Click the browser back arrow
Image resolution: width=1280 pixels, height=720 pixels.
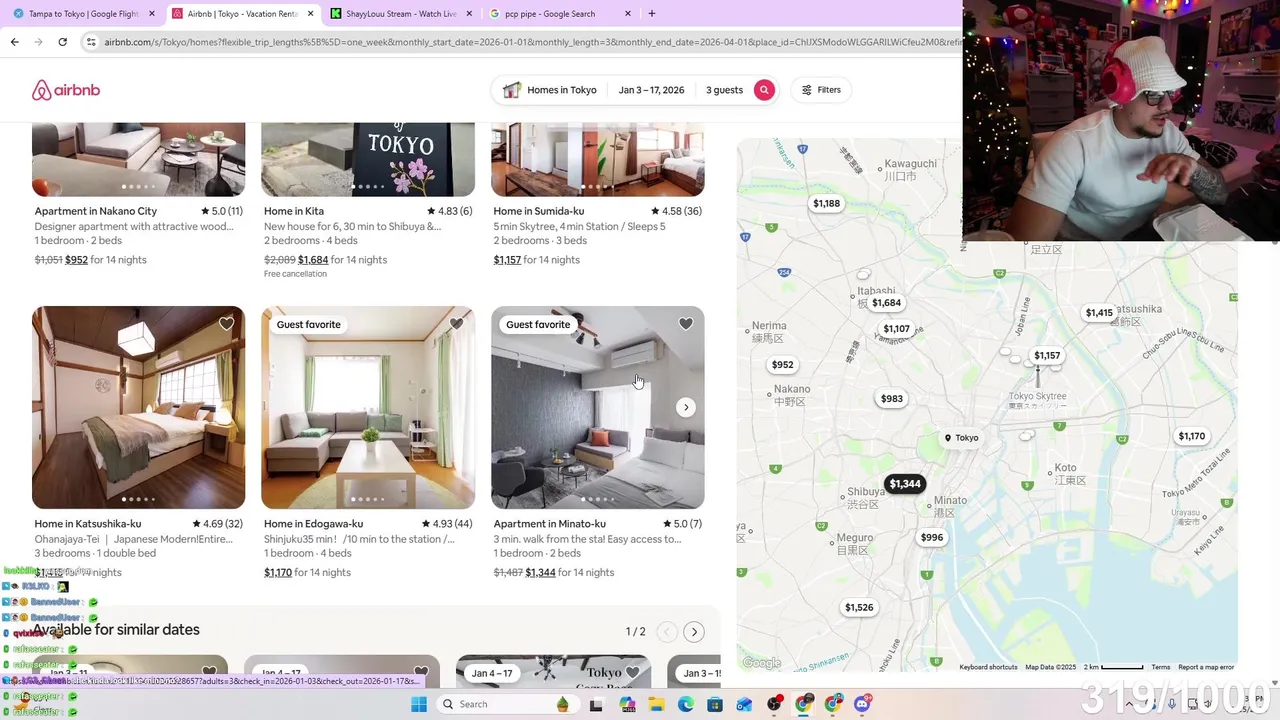(x=14, y=42)
